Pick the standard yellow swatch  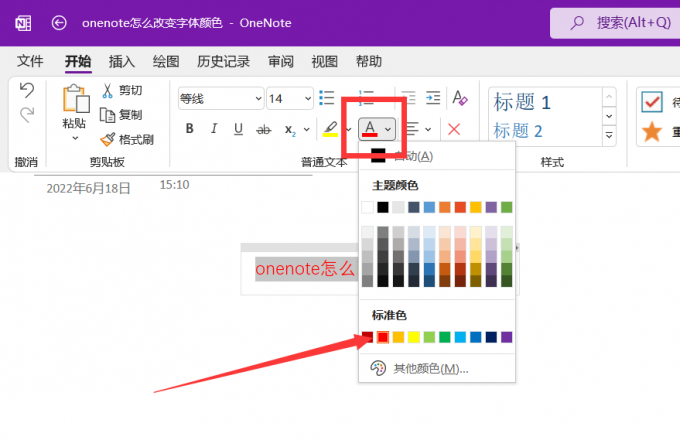[x=414, y=337]
